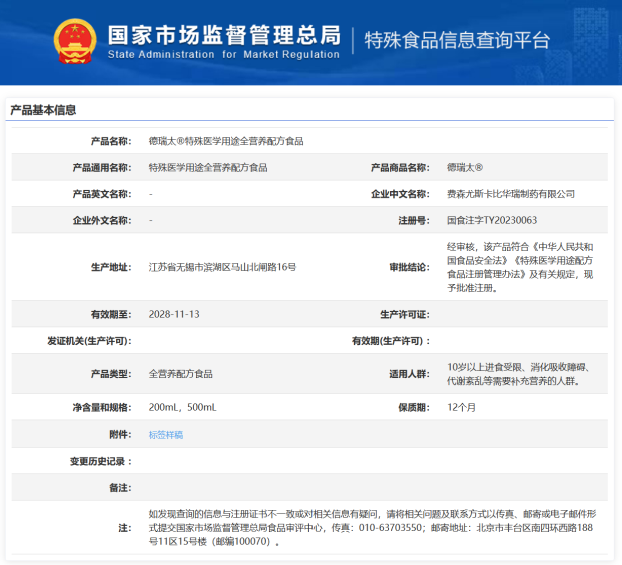
Task: Click the 企业外文名称 label
Action: pos(102,220)
